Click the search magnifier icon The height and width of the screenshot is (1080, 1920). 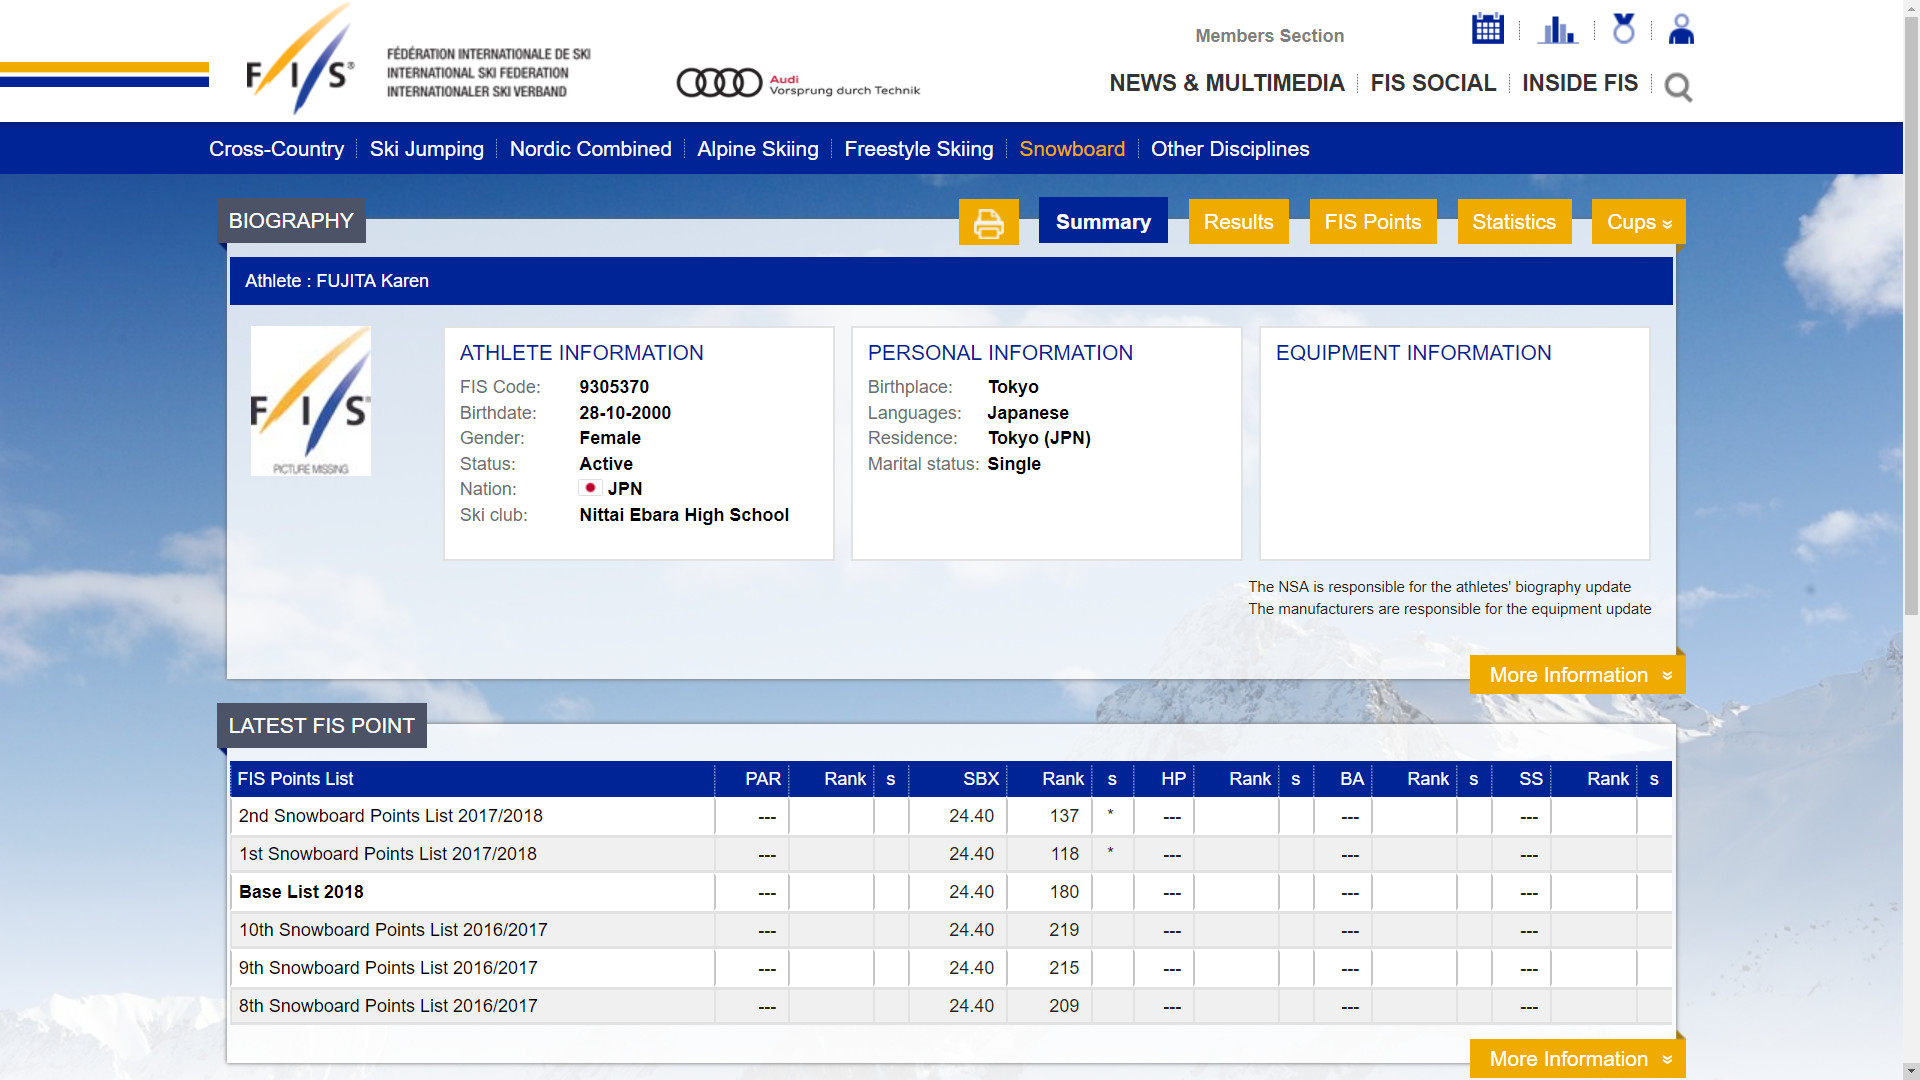coord(1677,88)
